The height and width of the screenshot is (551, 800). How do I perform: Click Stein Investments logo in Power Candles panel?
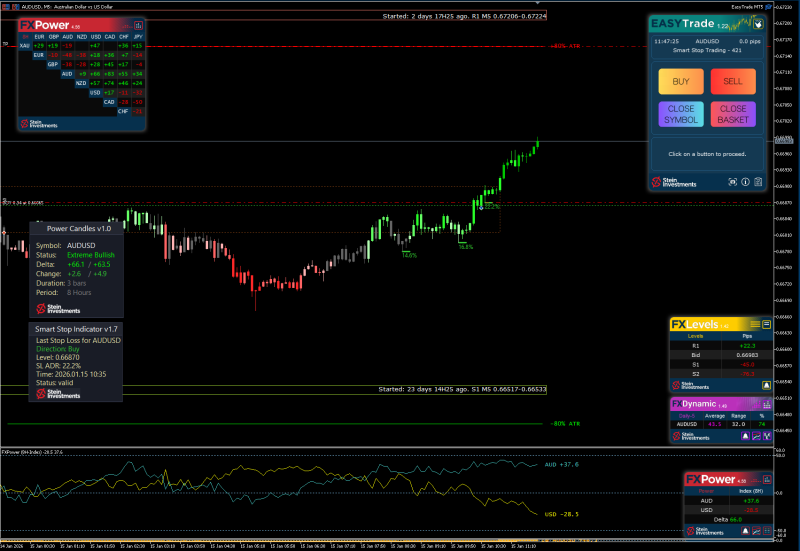coord(58,309)
